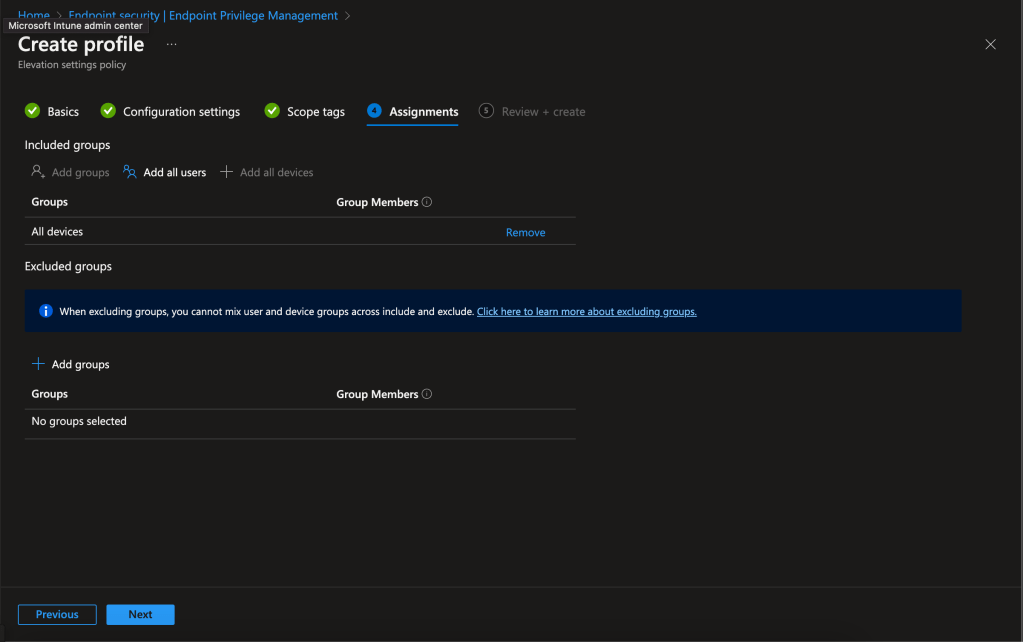The image size is (1023, 642).
Task: Click the plus icon beside Add all devices
Action: [226, 172]
